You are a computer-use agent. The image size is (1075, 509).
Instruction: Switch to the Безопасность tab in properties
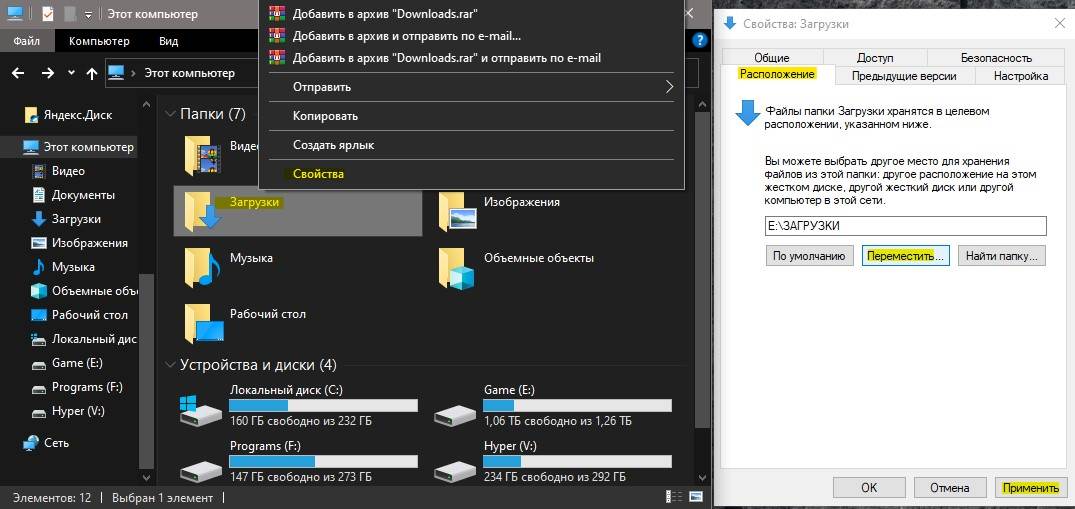996,58
